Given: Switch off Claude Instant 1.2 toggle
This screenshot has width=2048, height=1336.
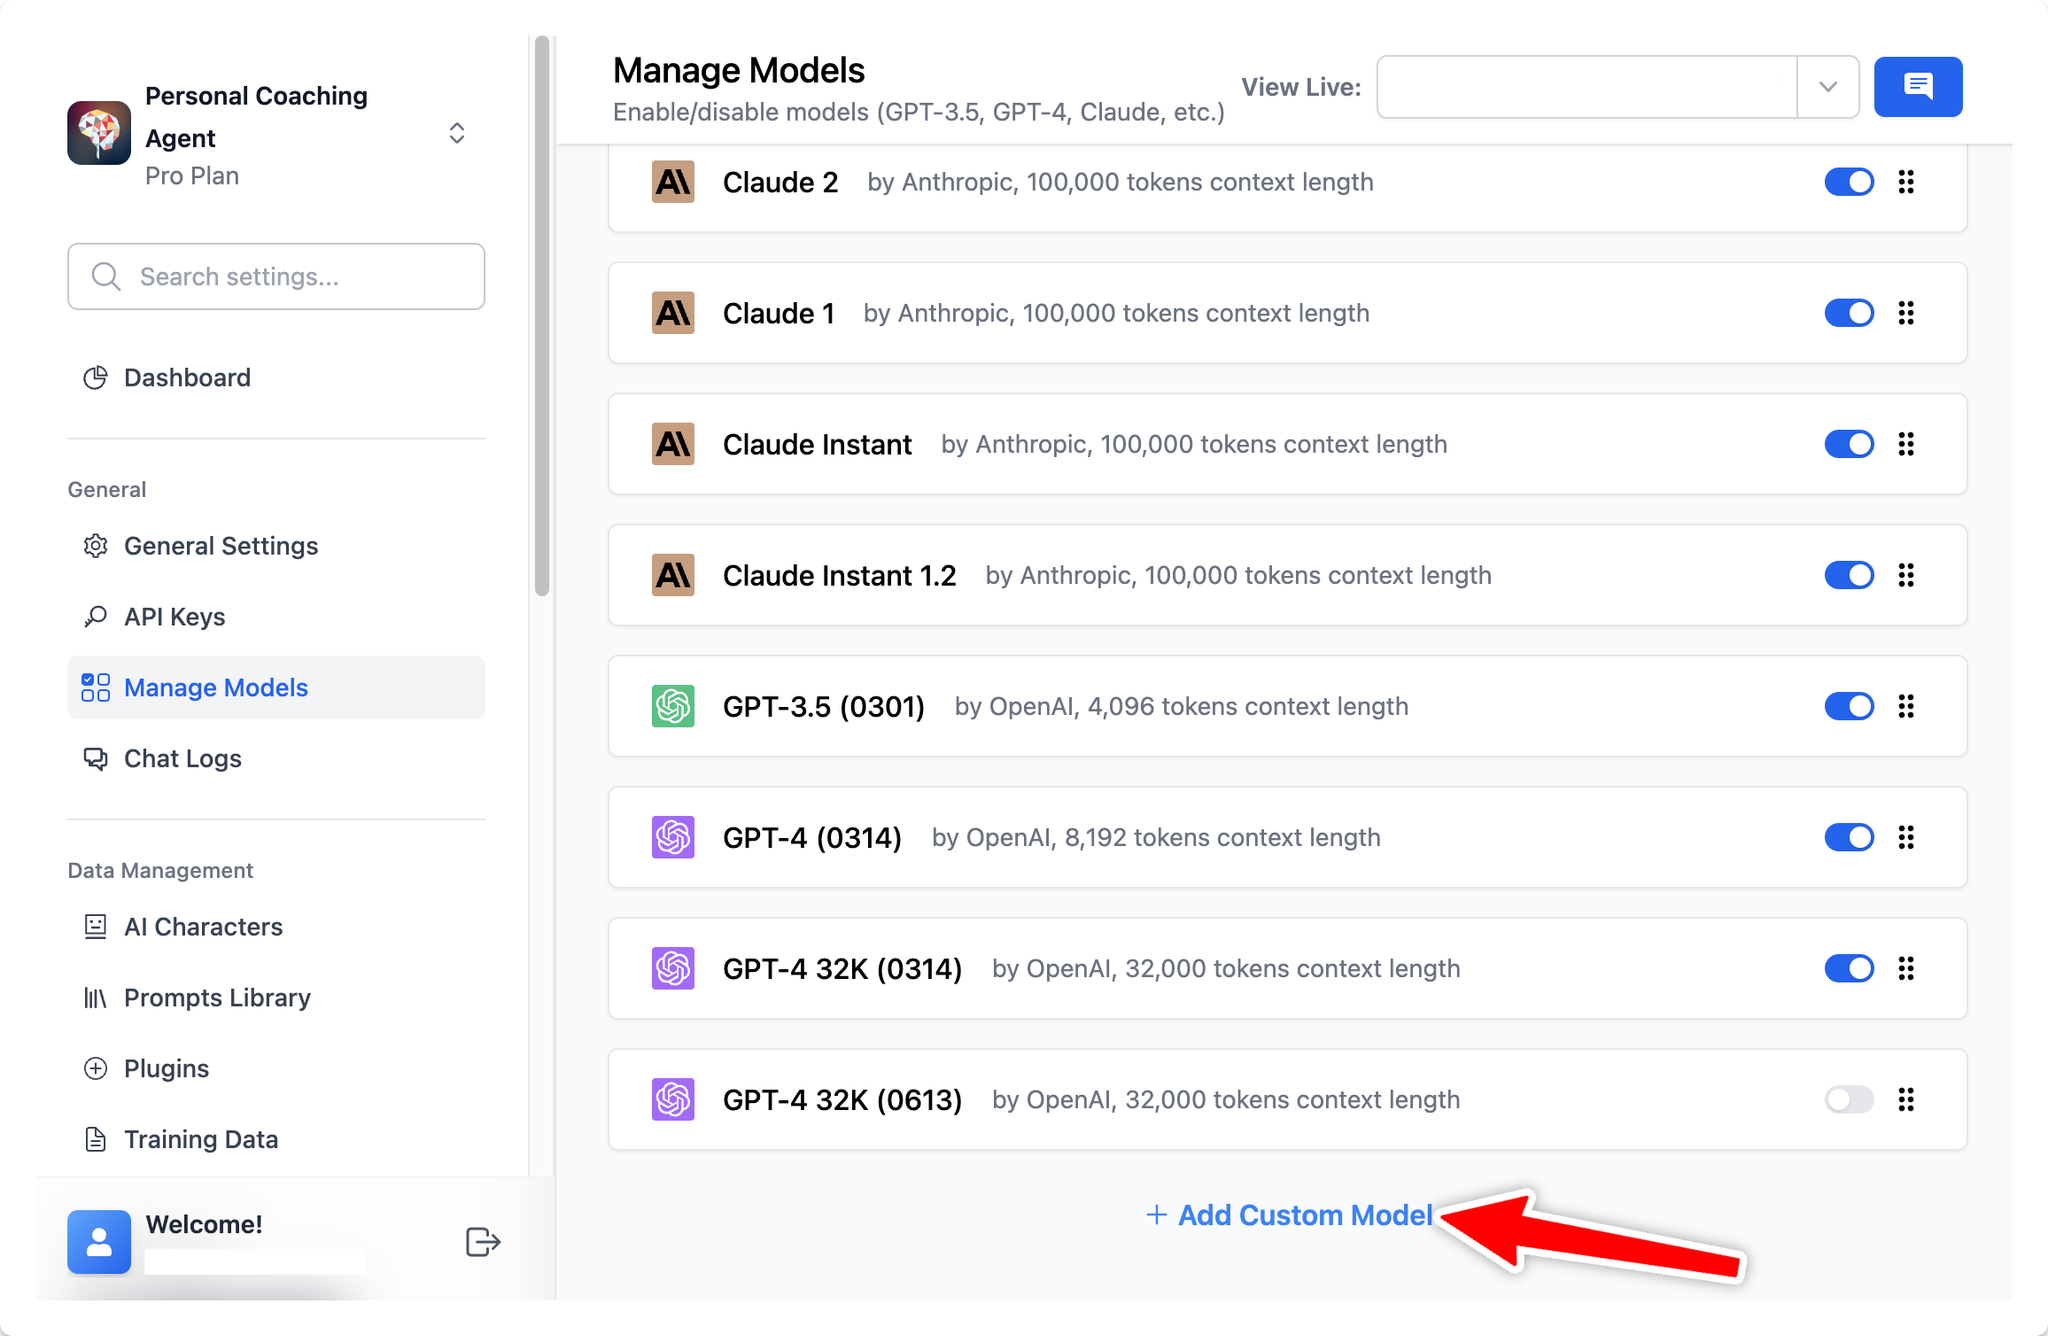Looking at the screenshot, I should coord(1849,575).
